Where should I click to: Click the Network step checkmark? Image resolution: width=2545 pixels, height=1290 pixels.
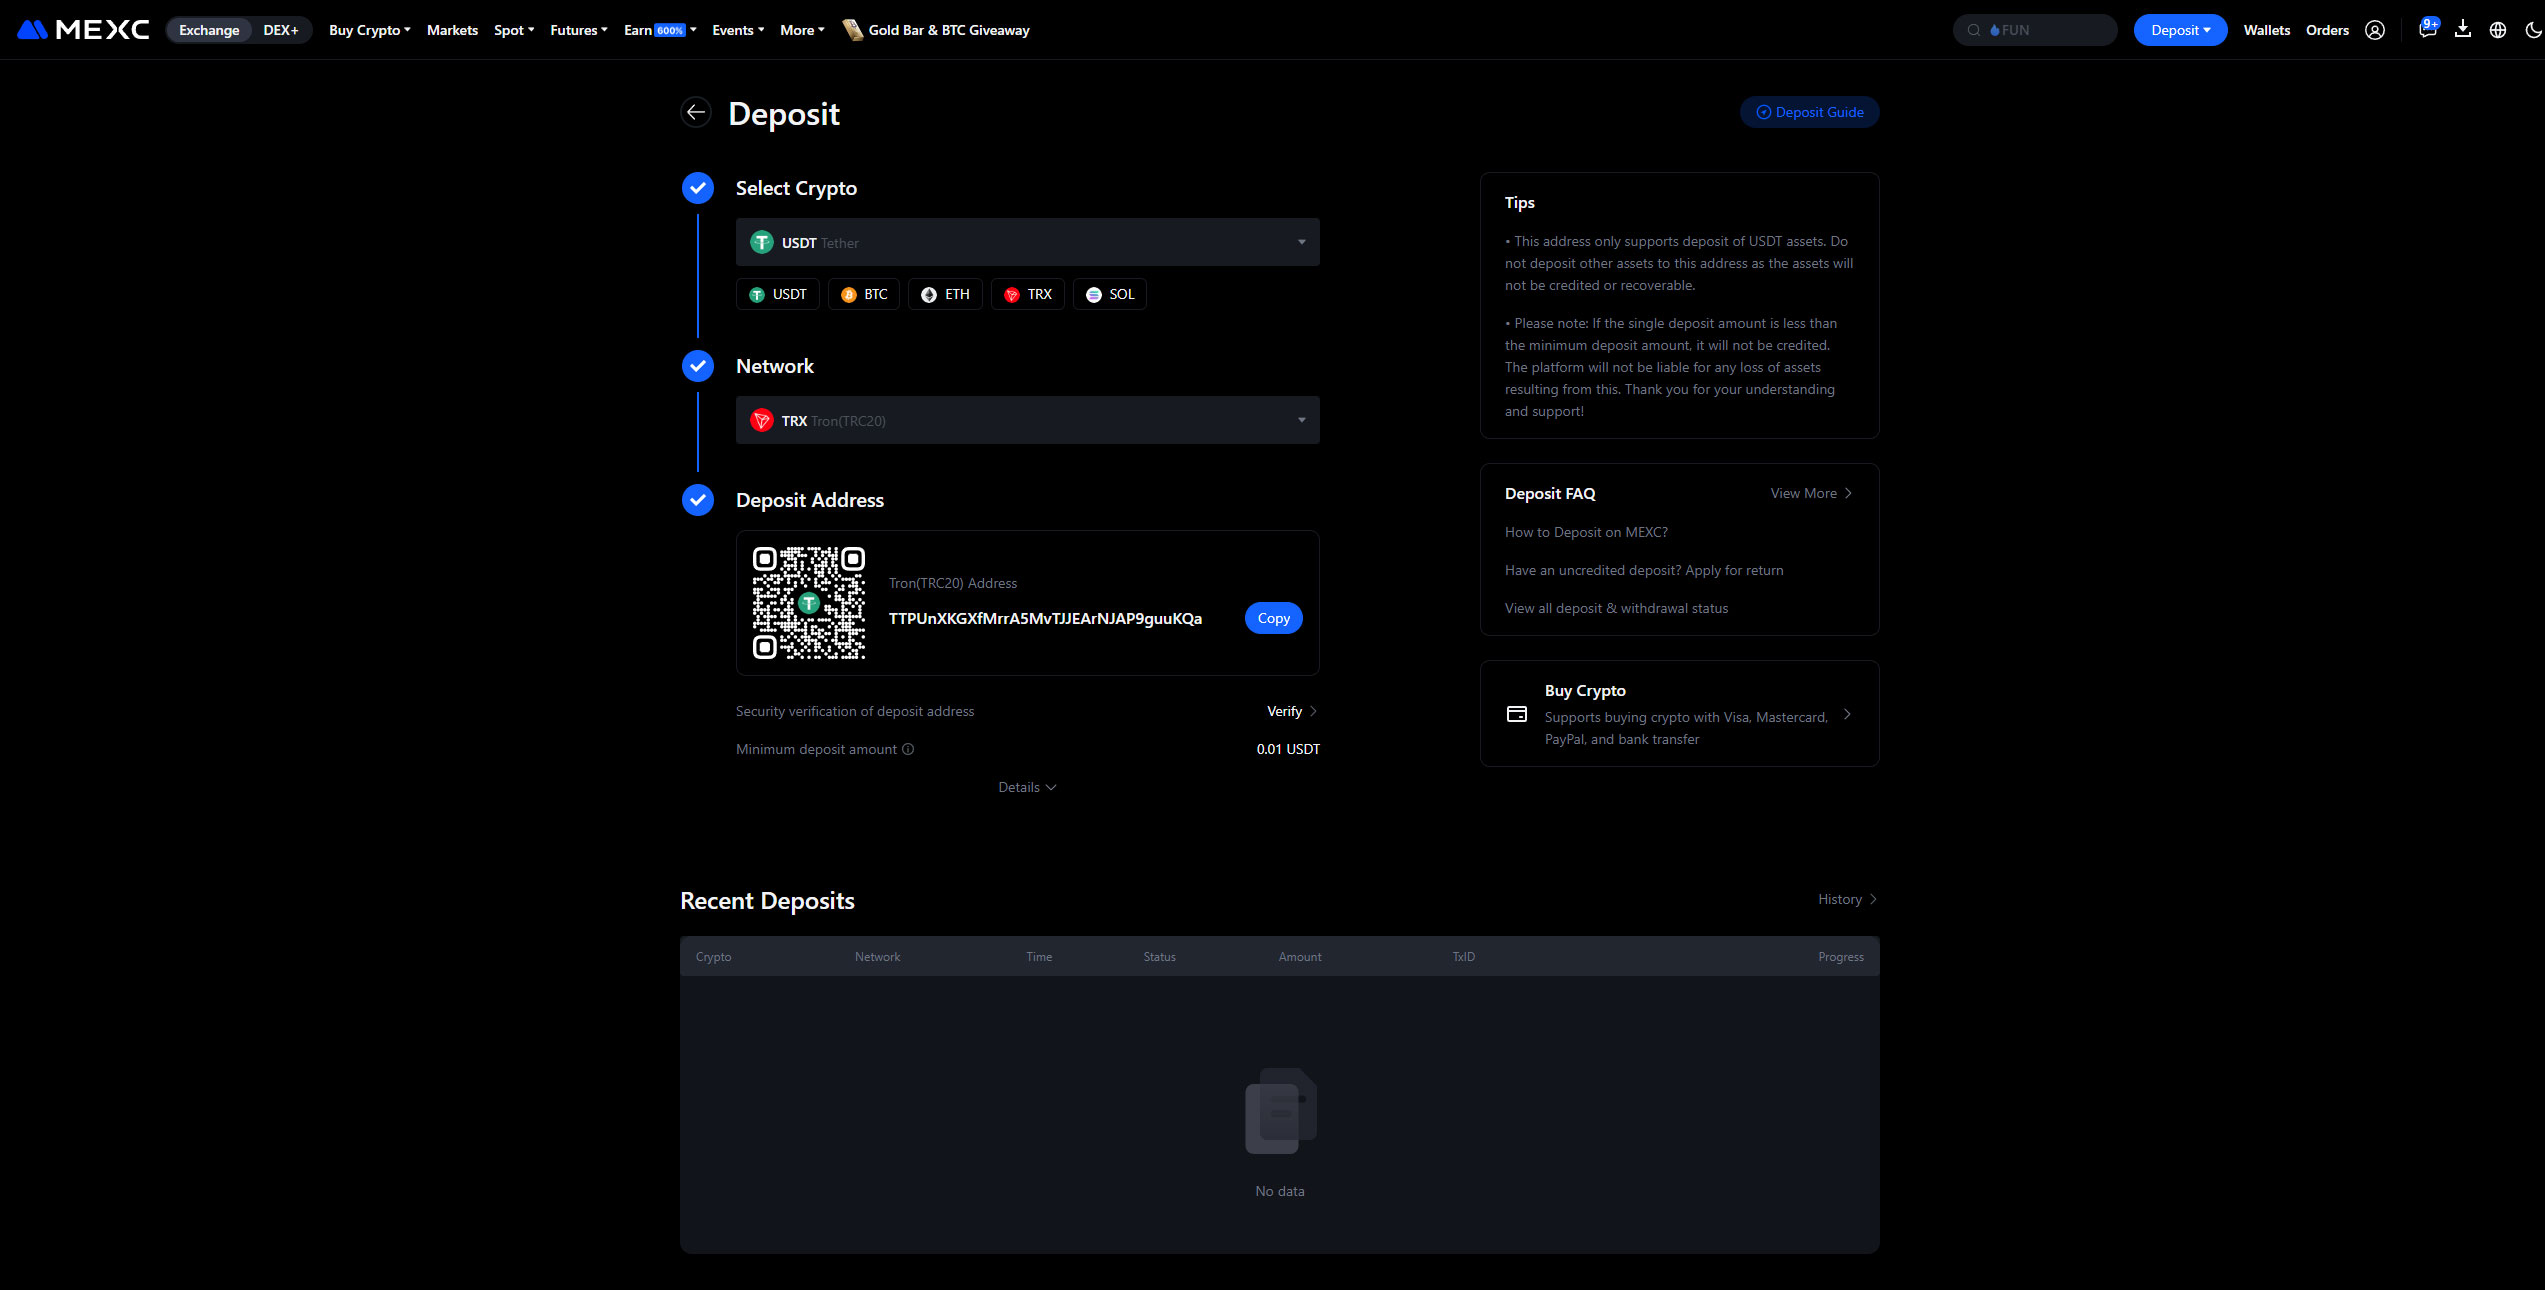coord(698,366)
